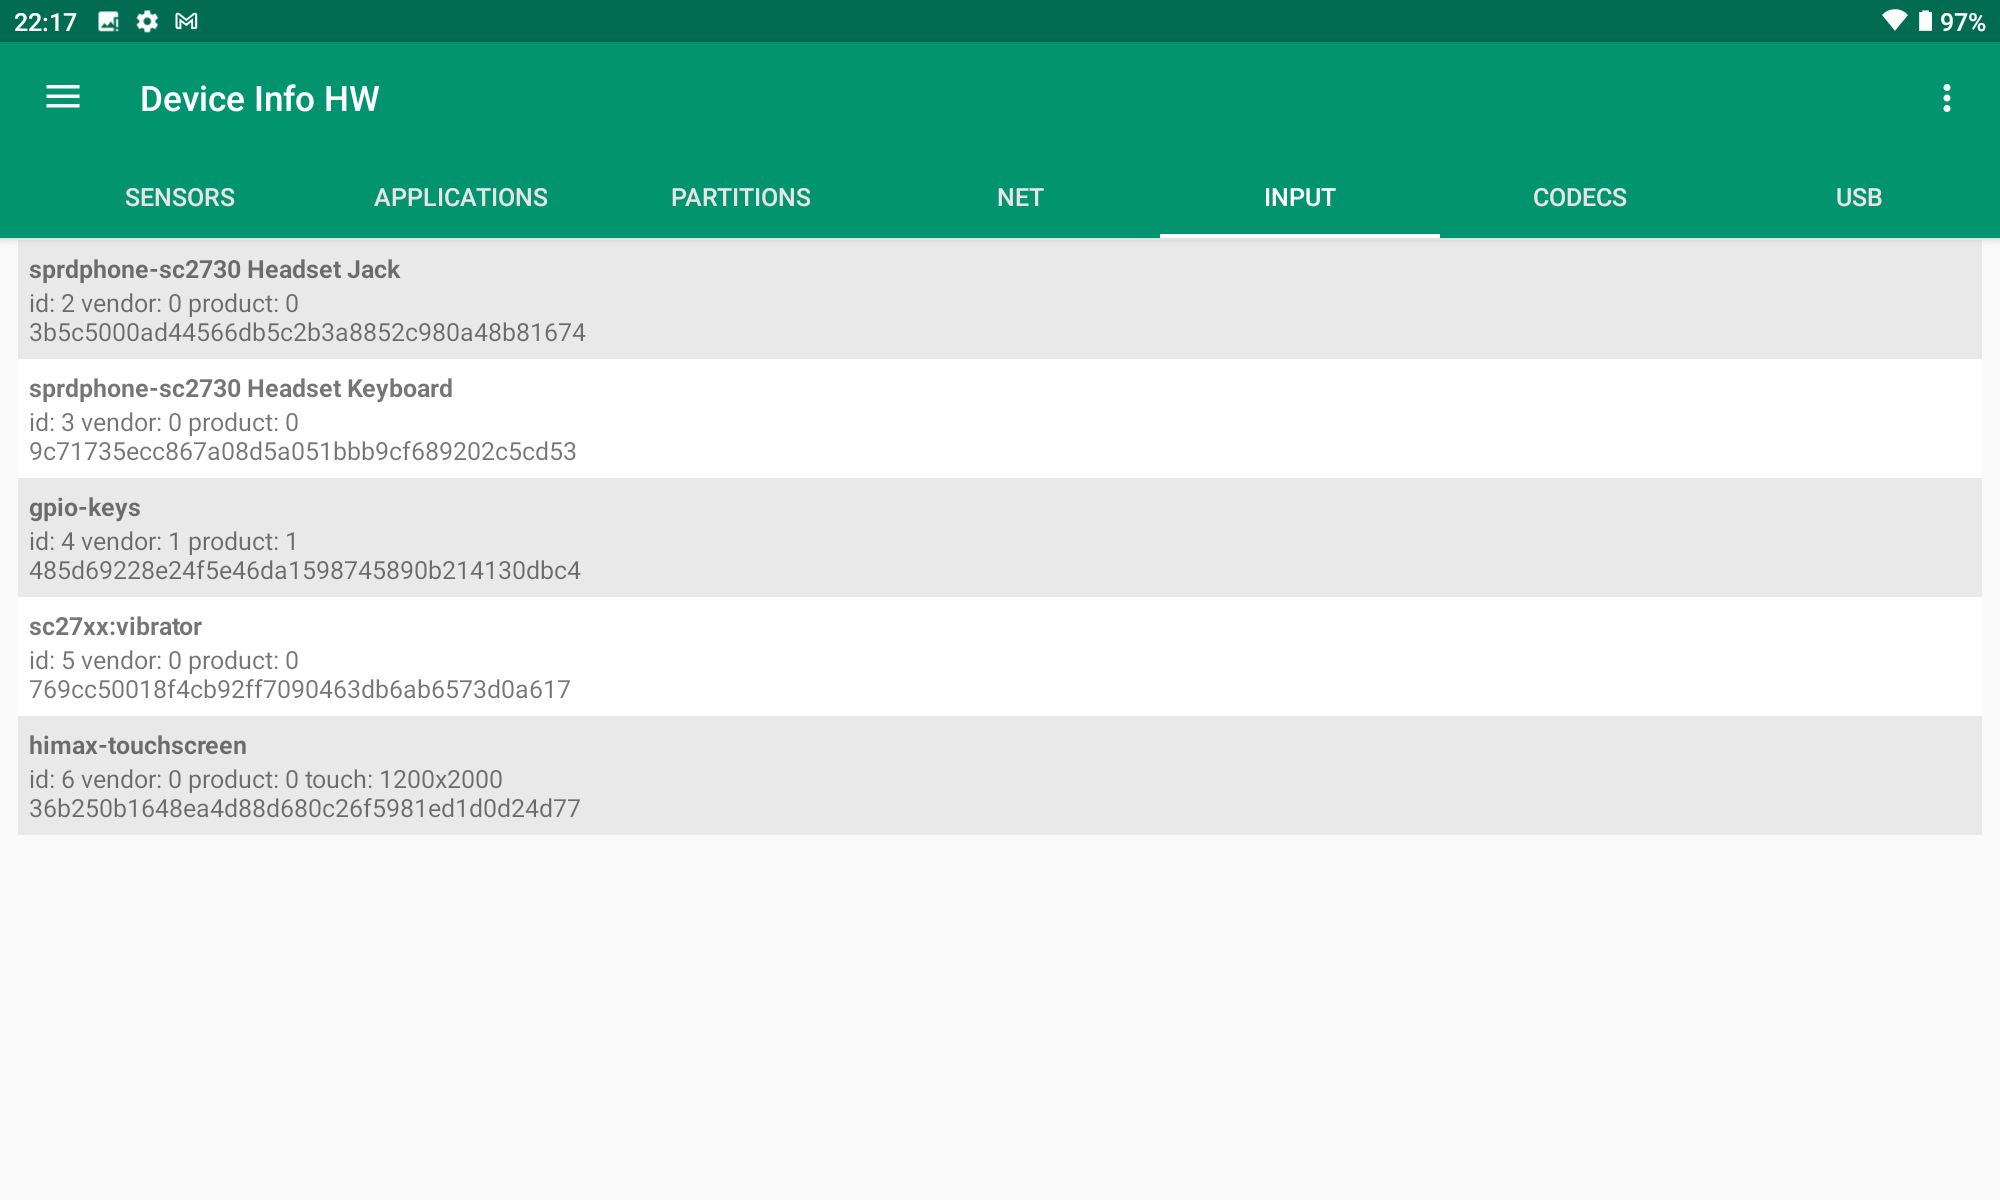Go to the NET tab
Screen dimensions: 2000x1200
point(1020,197)
